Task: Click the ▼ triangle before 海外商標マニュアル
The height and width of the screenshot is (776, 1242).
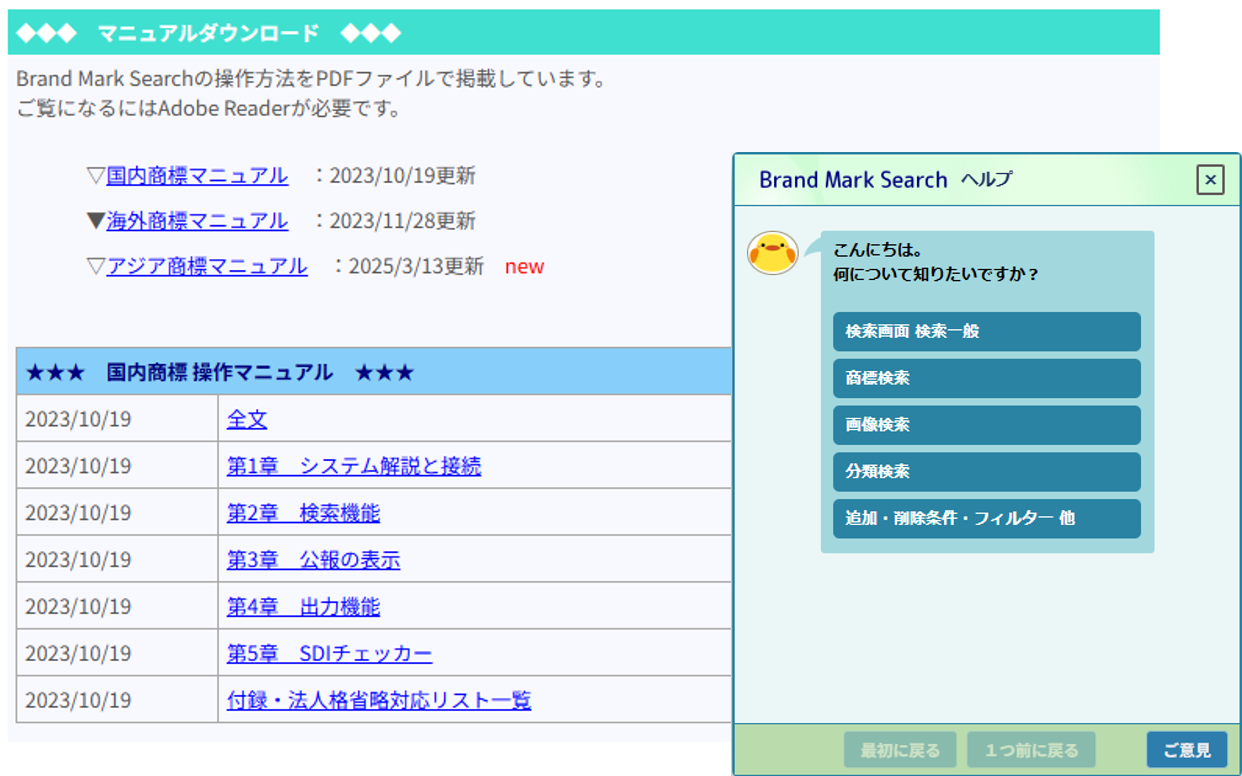Action: 96,221
